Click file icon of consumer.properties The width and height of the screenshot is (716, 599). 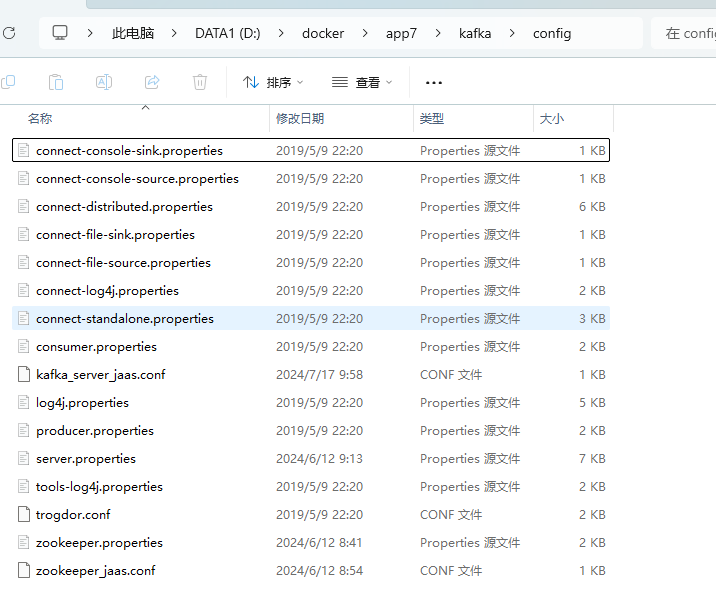24,347
